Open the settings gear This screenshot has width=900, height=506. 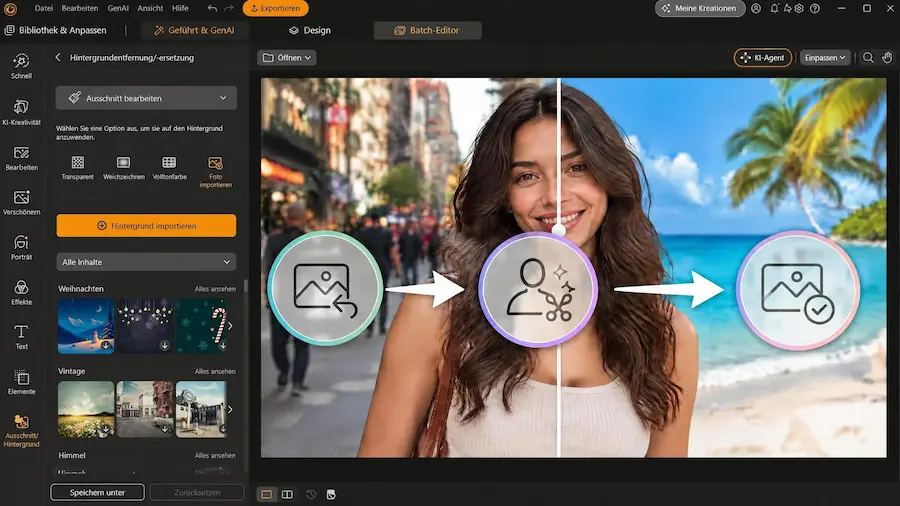798,8
